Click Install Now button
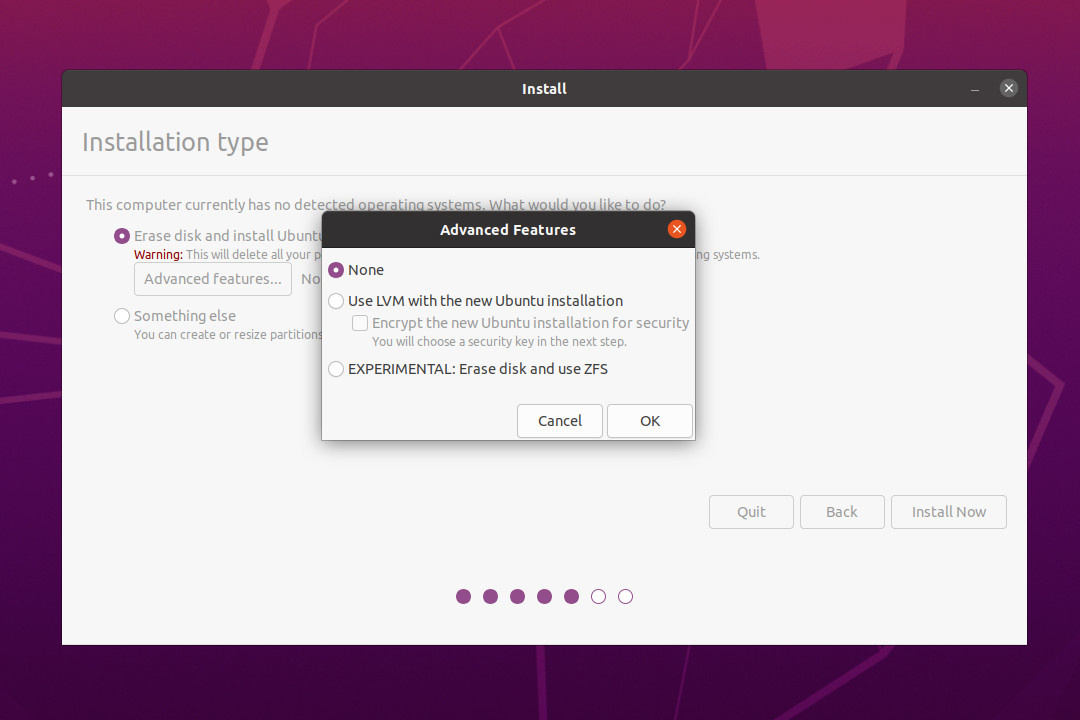 [948, 512]
